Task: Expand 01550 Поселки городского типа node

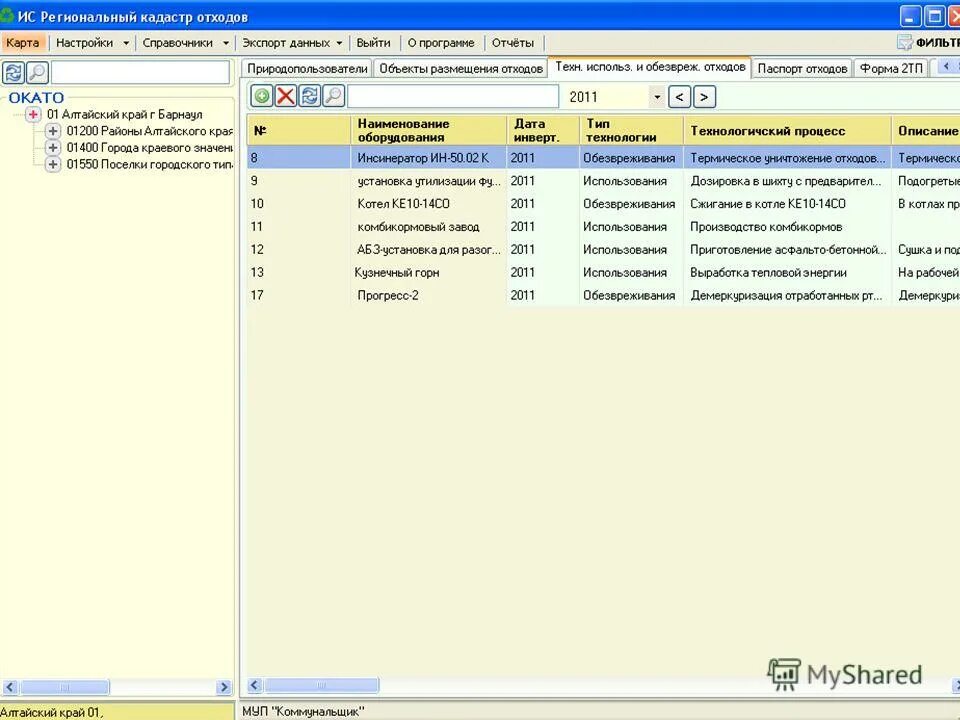Action: pyautogui.click(x=53, y=164)
